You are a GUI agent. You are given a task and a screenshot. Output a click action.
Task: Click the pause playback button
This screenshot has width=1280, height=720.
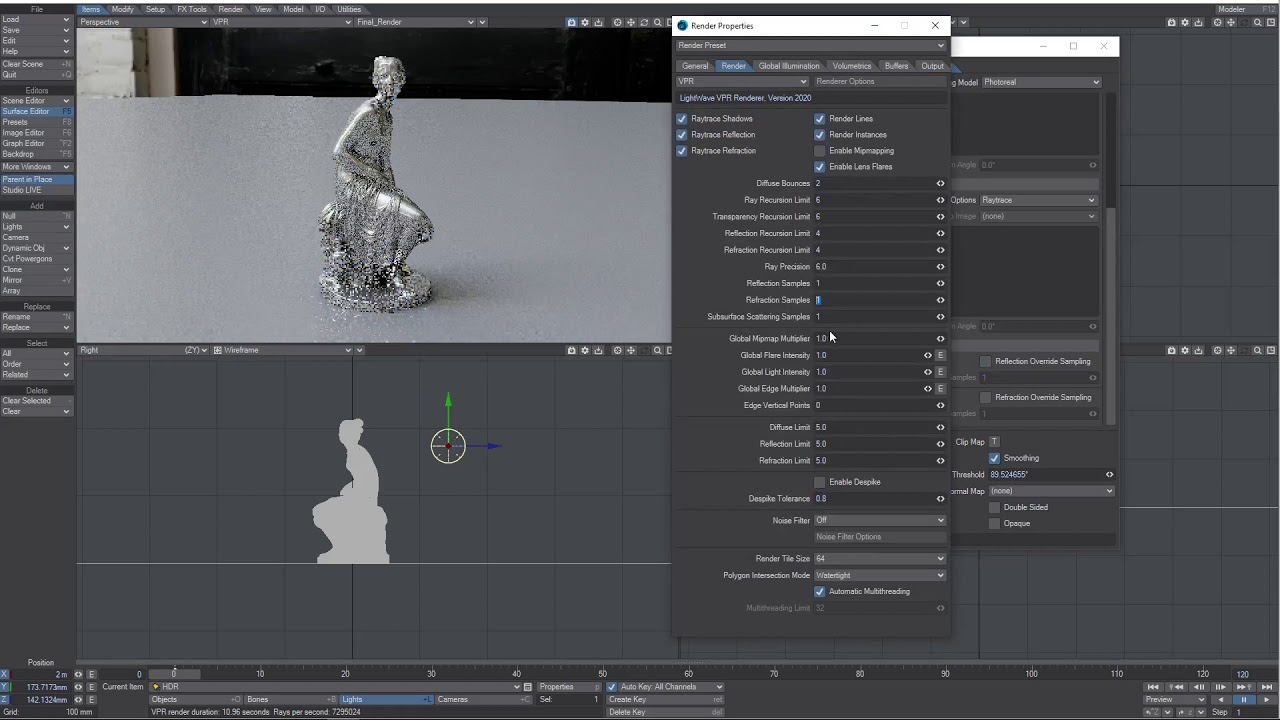coord(1243,699)
